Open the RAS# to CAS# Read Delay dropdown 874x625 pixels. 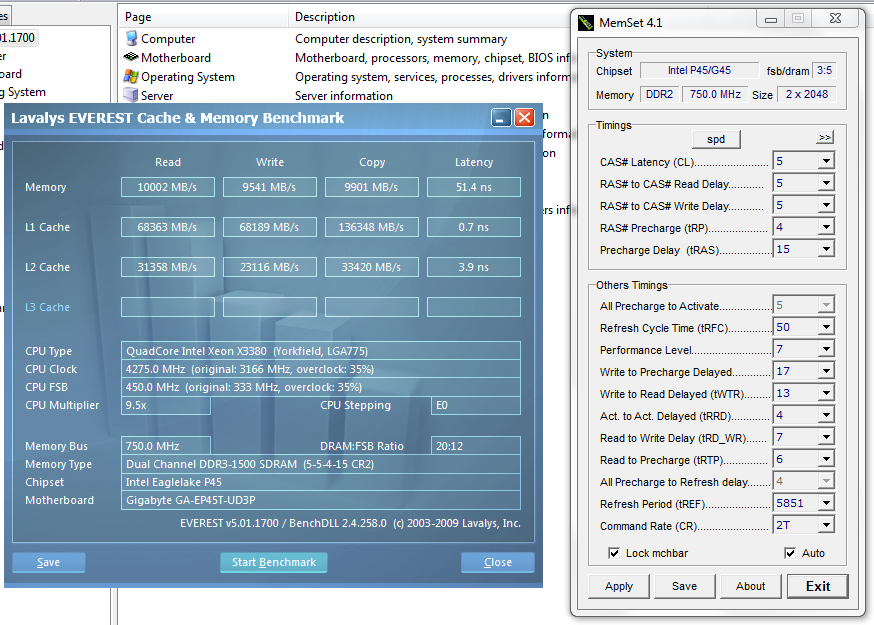coord(826,183)
